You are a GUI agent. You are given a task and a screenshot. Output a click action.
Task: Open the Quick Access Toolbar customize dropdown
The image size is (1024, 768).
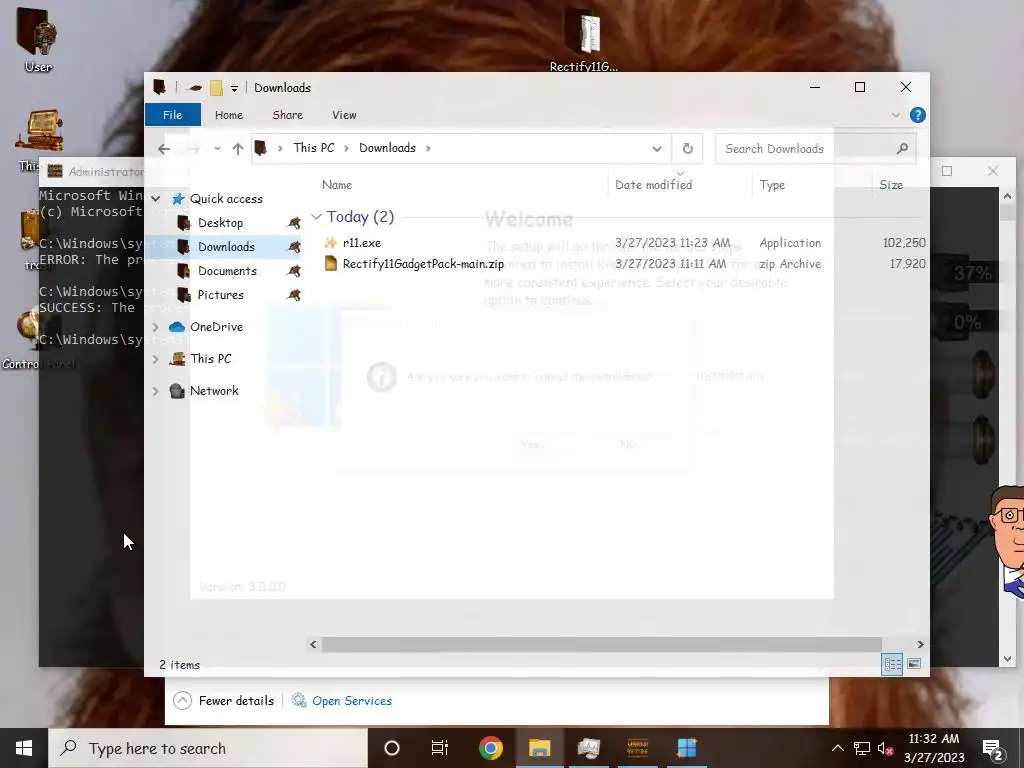[x=234, y=88]
